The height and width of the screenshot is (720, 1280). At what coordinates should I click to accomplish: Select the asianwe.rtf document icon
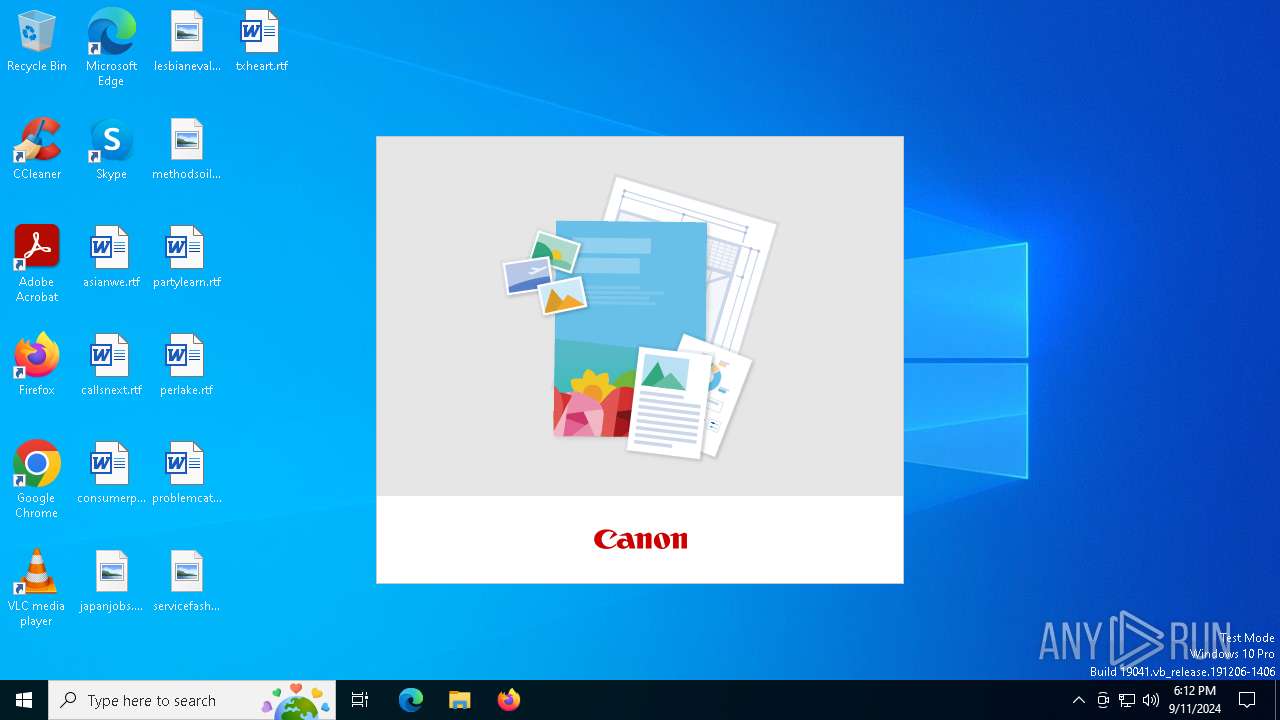click(111, 257)
